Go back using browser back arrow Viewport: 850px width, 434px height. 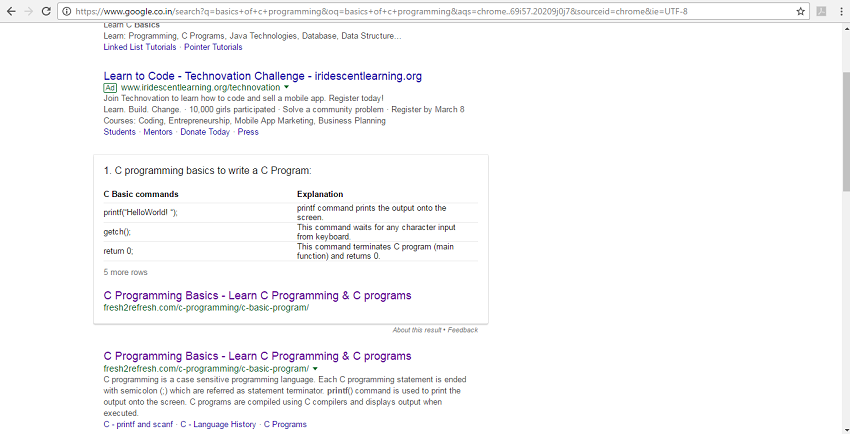(x=11, y=11)
